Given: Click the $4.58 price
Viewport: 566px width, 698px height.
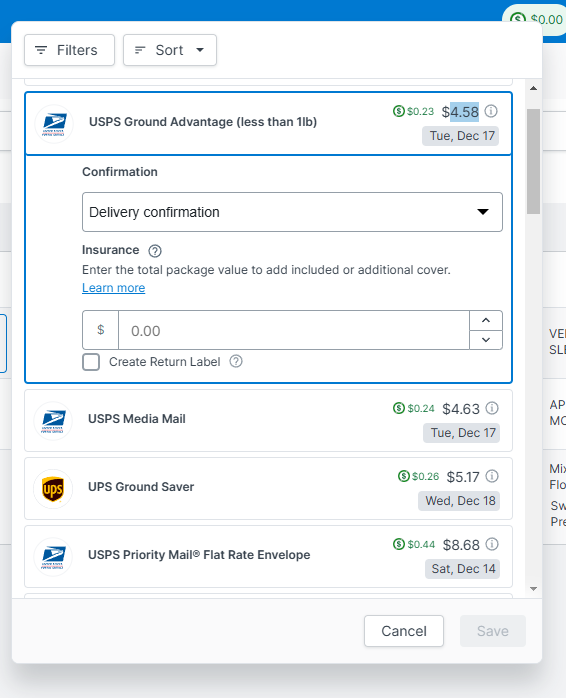Looking at the screenshot, I should coord(460,112).
